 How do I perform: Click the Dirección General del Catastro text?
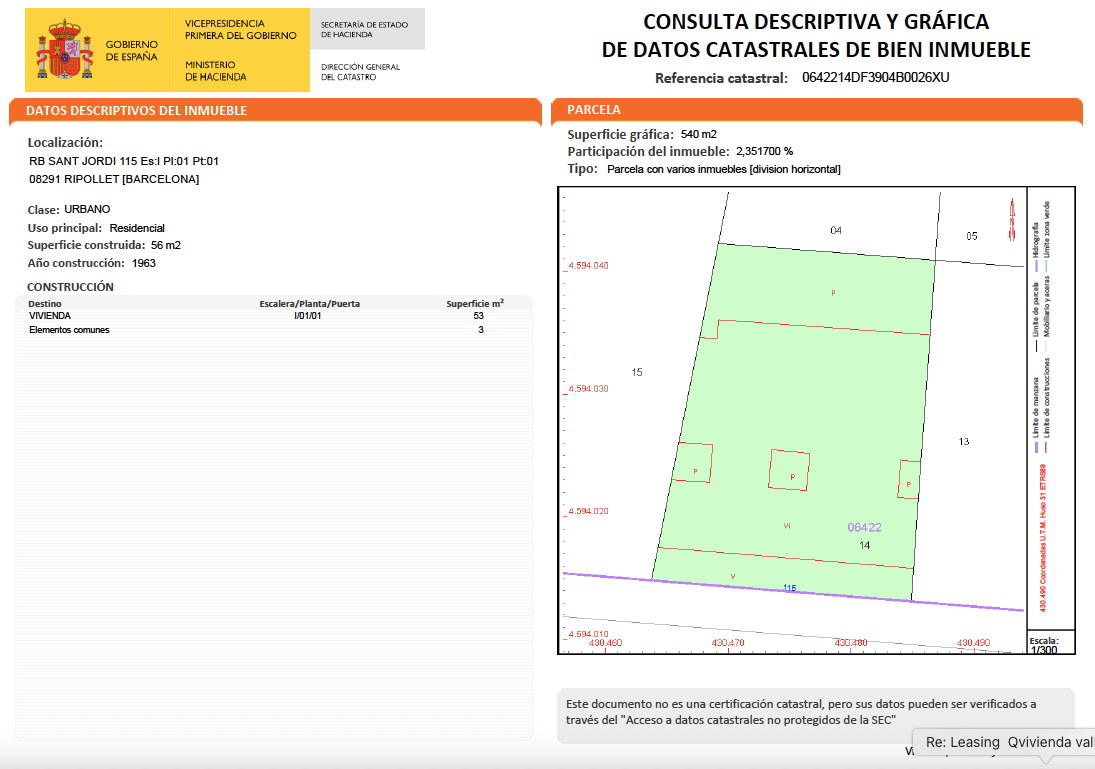click(x=360, y=72)
